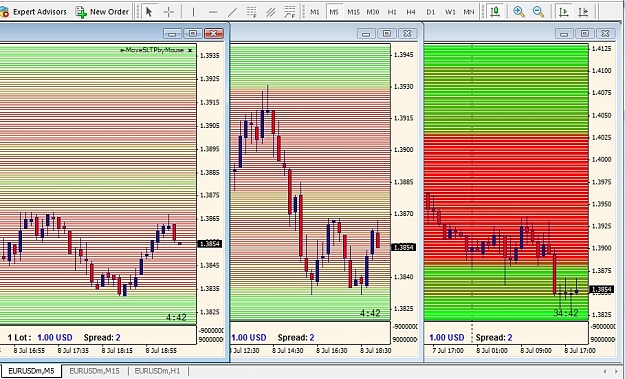Click the e-MoveSLTPbyMouse expert label
Screen dimensions: 625x379
(152, 50)
